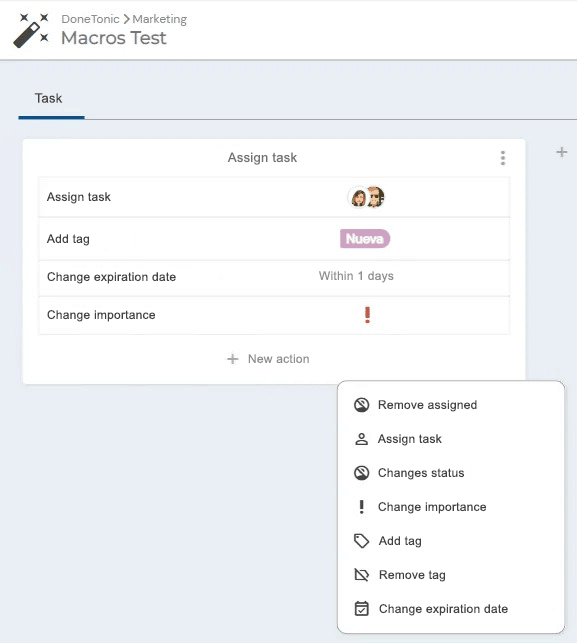Click the red importance exclamation mark
Screen dimensions: 577x643
pyautogui.click(x=367, y=315)
